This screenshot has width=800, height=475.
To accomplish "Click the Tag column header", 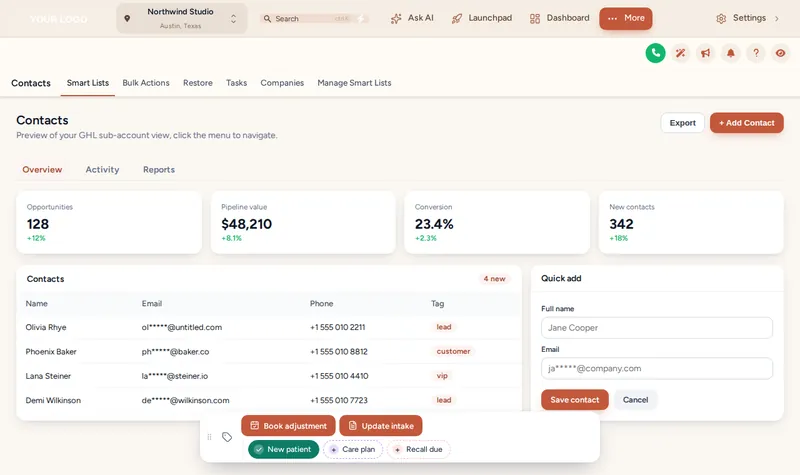I will [x=437, y=304].
